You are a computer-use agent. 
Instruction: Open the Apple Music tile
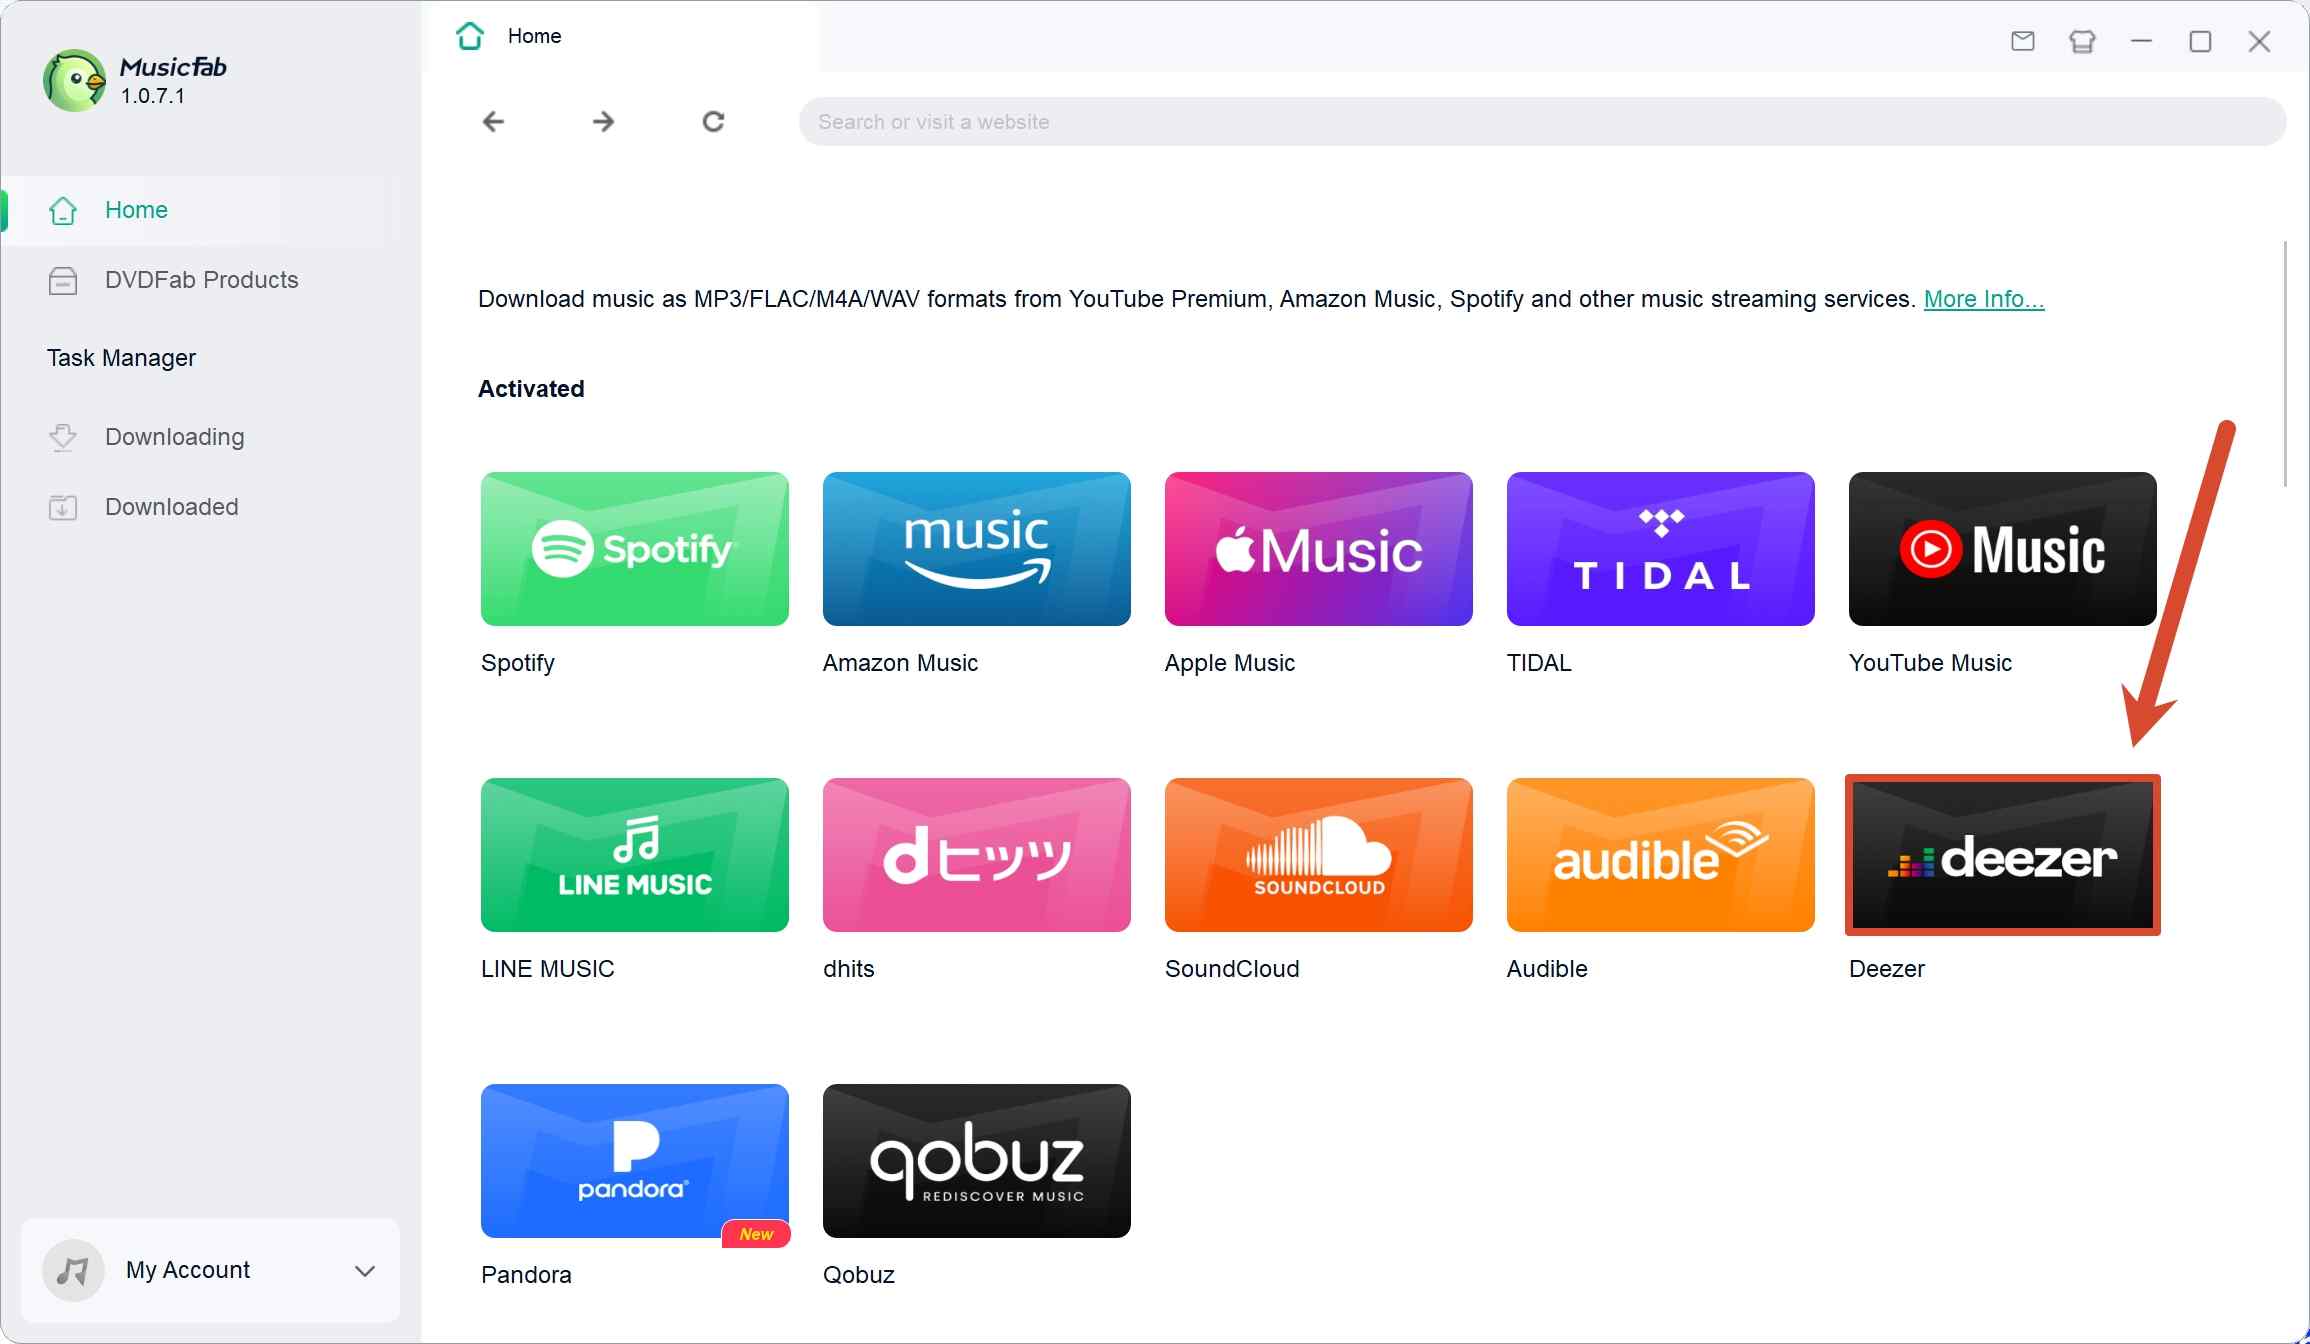[x=1318, y=549]
